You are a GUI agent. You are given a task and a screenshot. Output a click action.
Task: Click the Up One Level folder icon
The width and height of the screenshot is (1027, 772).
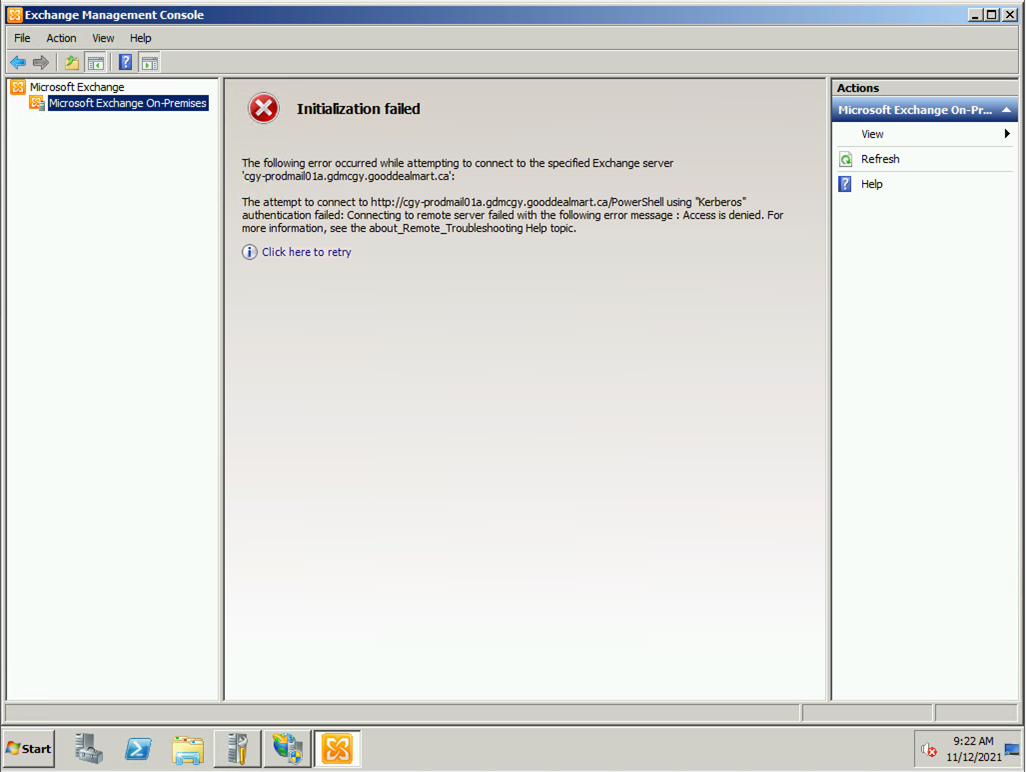(71, 63)
